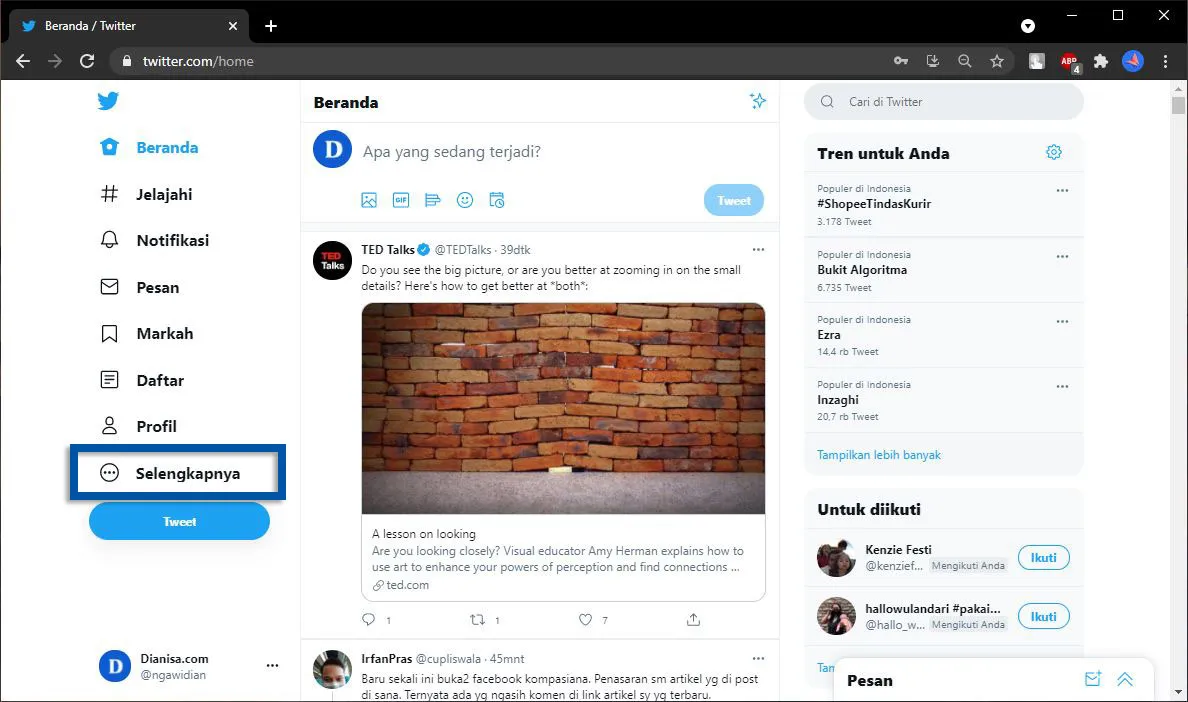The height and width of the screenshot is (702, 1188).
Task: Open account menu for Dianisa.com
Action: click(x=272, y=666)
